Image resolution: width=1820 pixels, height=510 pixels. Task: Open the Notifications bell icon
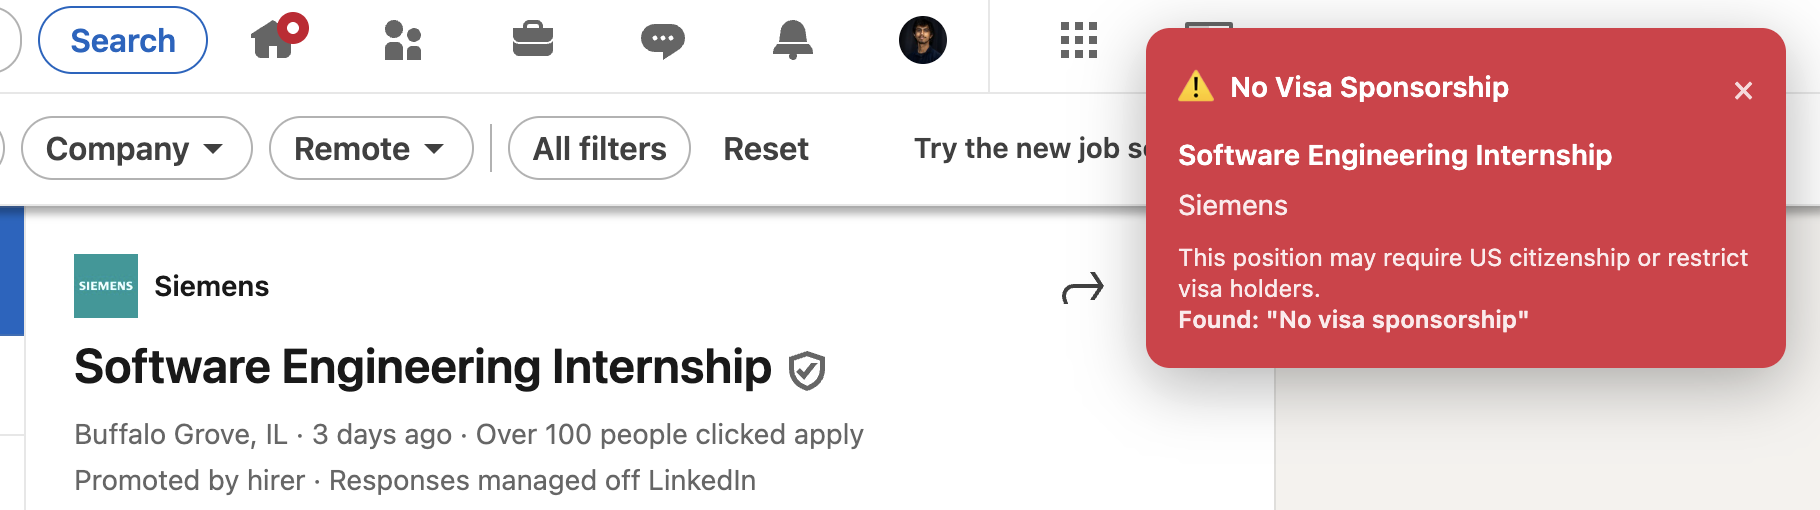coord(793,41)
